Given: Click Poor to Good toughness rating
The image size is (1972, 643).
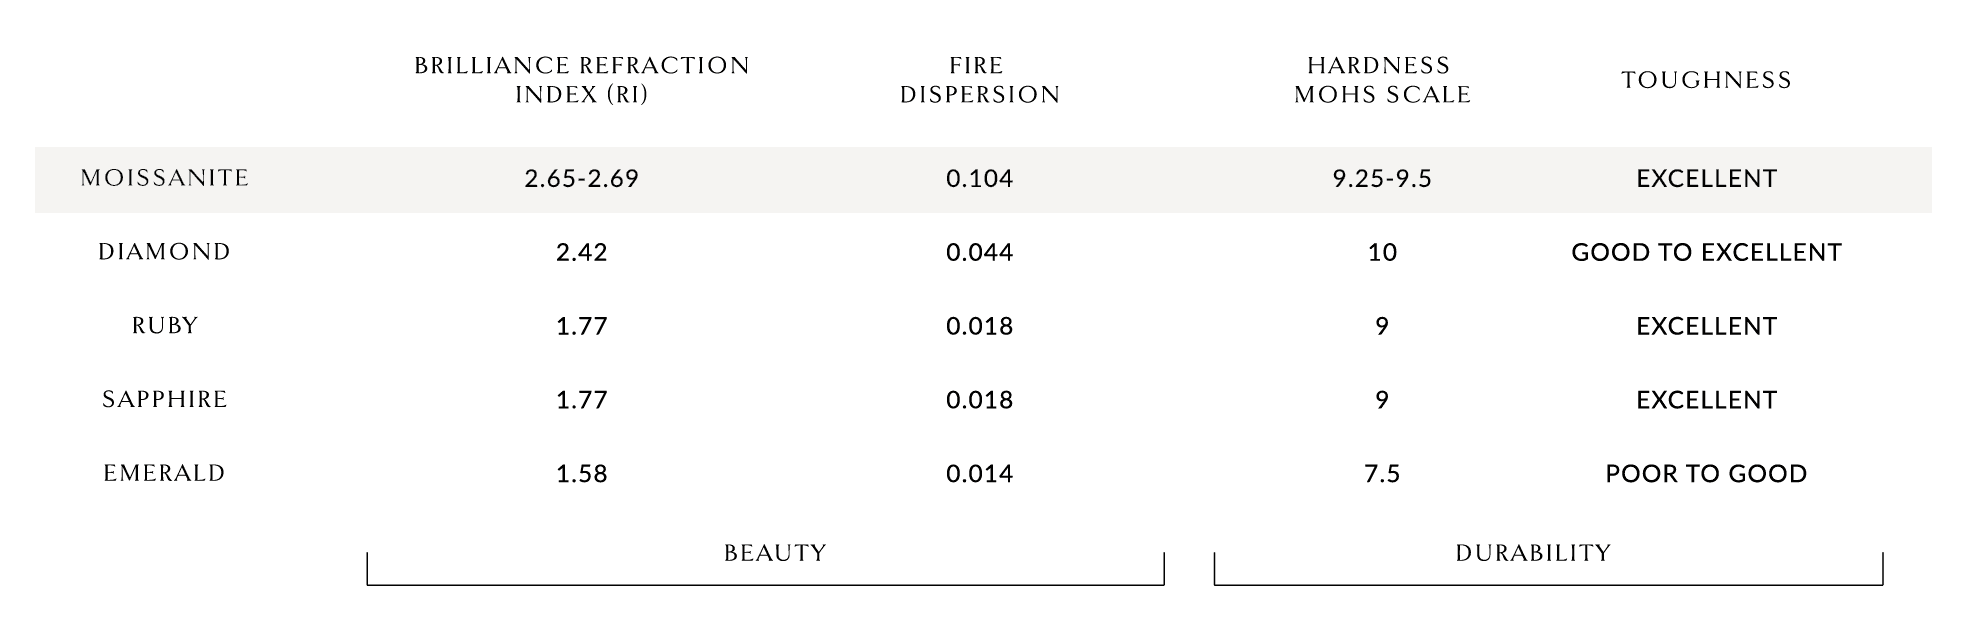Looking at the screenshot, I should [1707, 474].
